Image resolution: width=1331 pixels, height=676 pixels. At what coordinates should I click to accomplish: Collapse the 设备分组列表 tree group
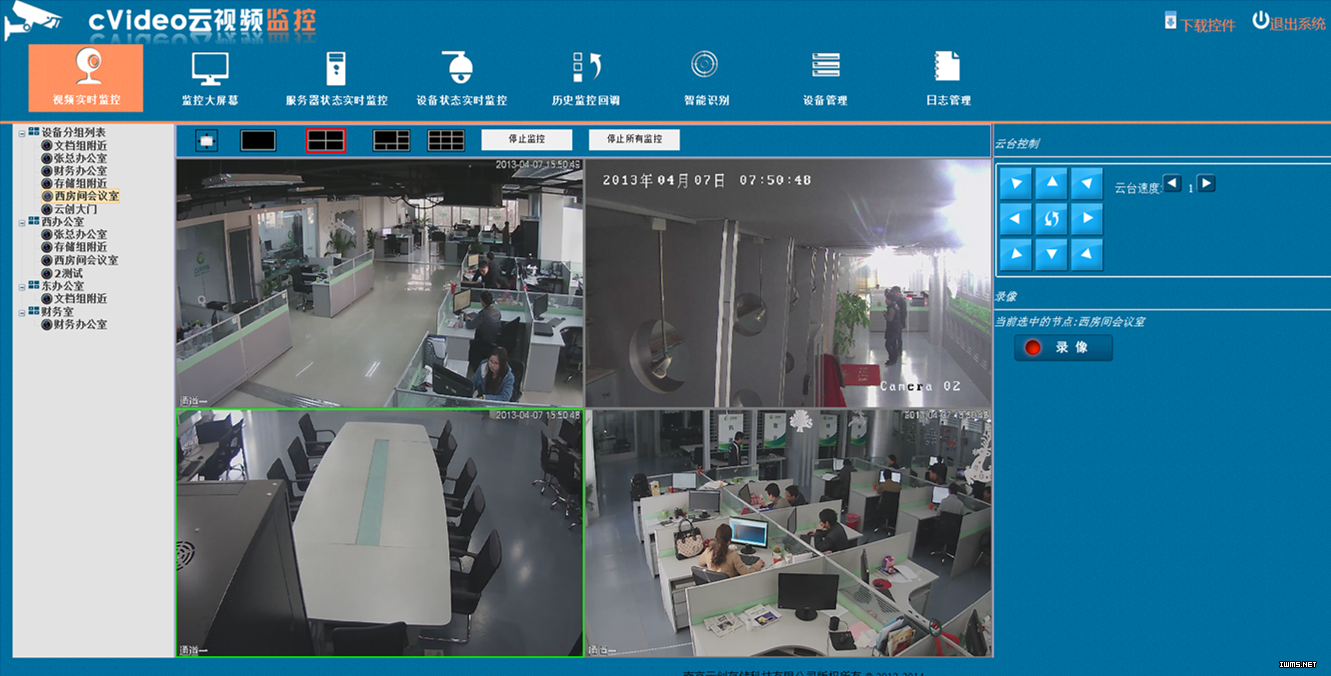[22, 133]
